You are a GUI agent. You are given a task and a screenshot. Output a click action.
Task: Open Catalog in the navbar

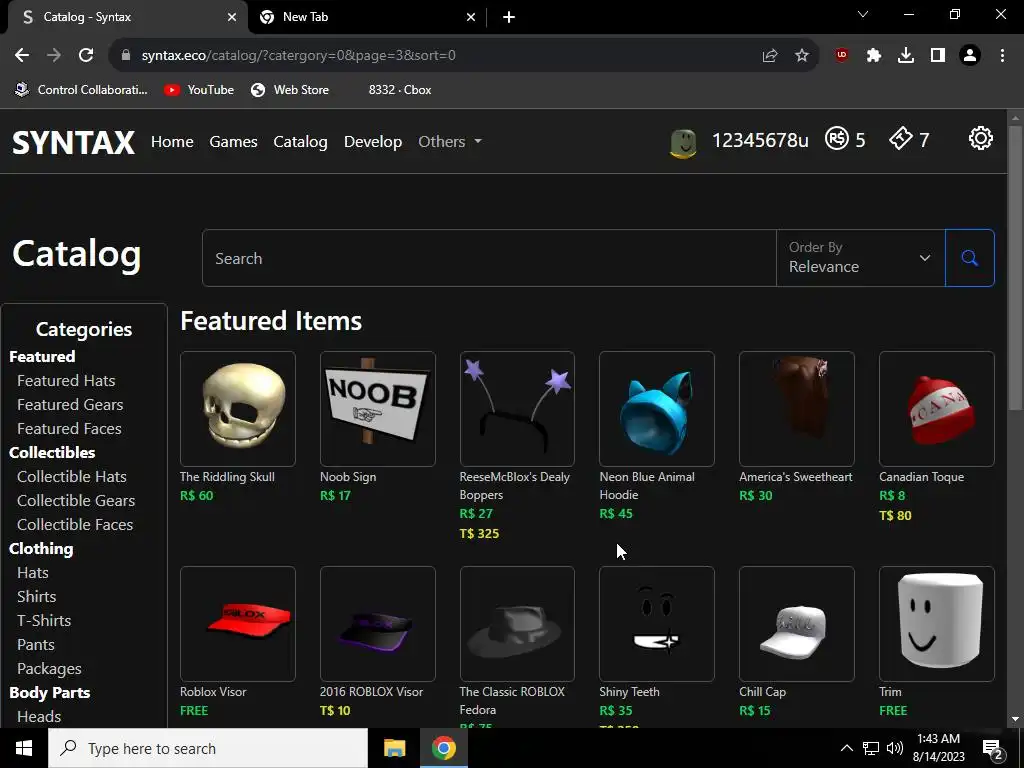click(300, 142)
